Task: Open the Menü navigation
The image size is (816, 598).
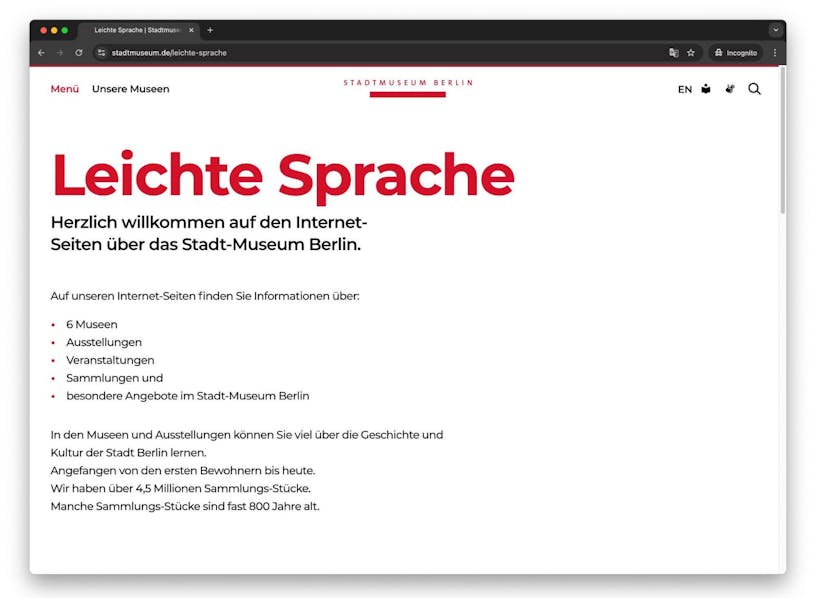Action: coord(65,89)
